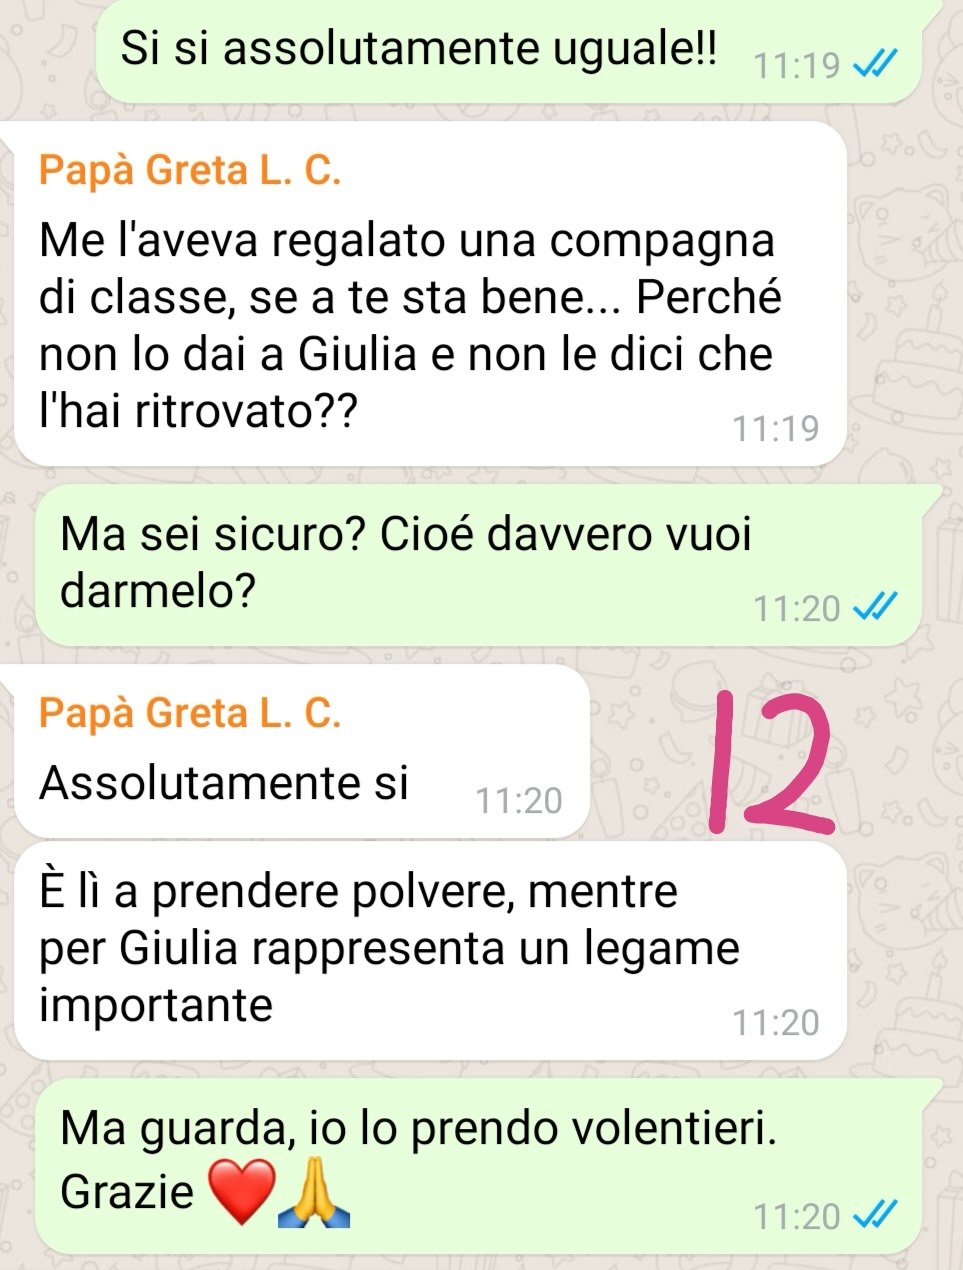Image resolution: width=963 pixels, height=1270 pixels.
Task: Click the 11:20 timestamp beside "Assolutamente si"
Action: pyautogui.click(x=518, y=800)
